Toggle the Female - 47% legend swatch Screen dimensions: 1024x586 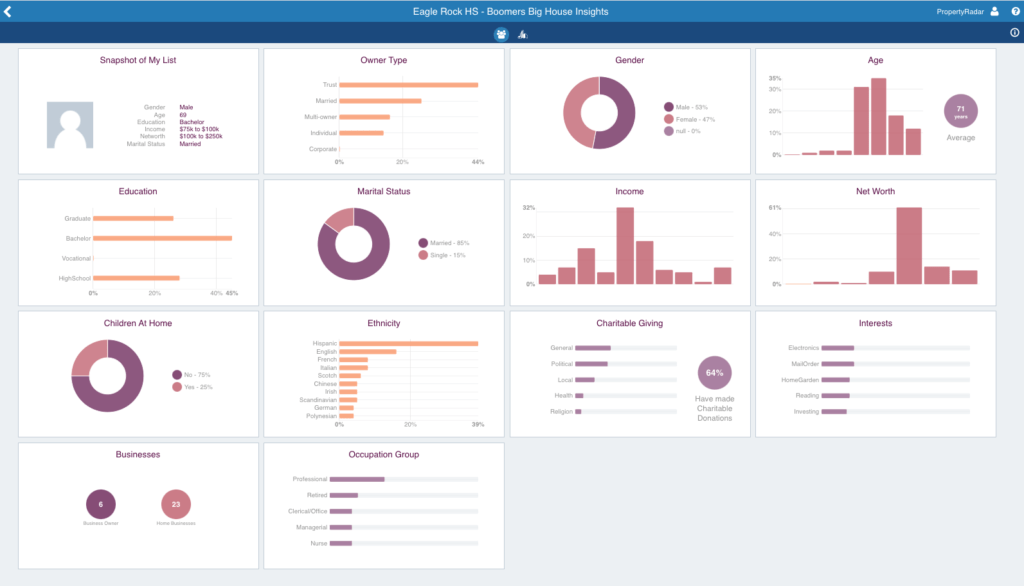669,119
